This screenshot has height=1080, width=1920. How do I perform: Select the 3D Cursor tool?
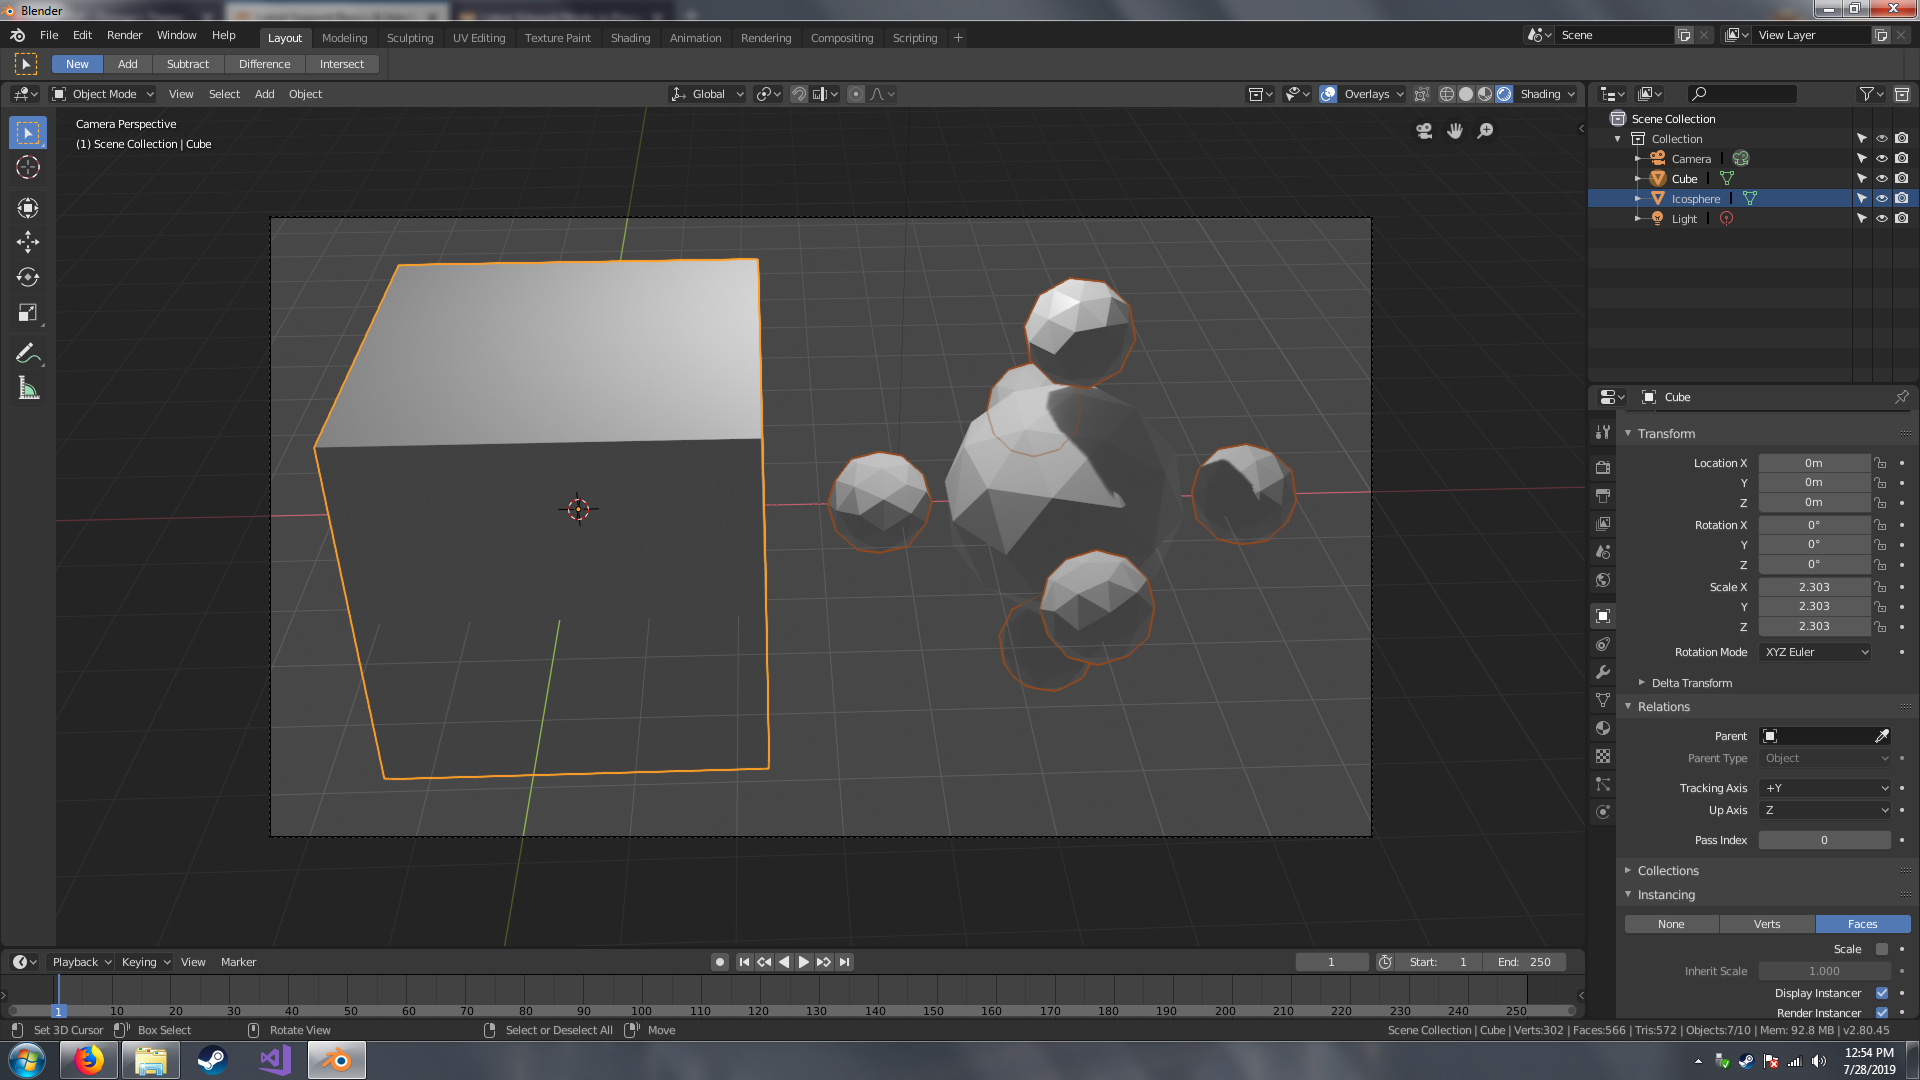coord(28,168)
